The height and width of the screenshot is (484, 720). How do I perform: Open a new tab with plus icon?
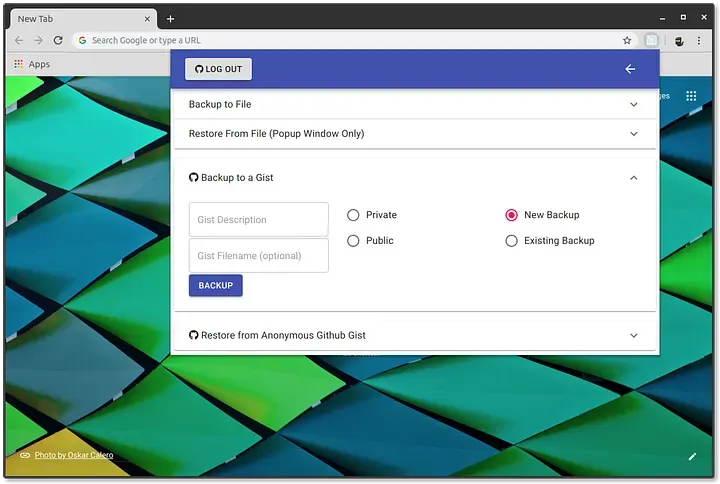point(170,19)
